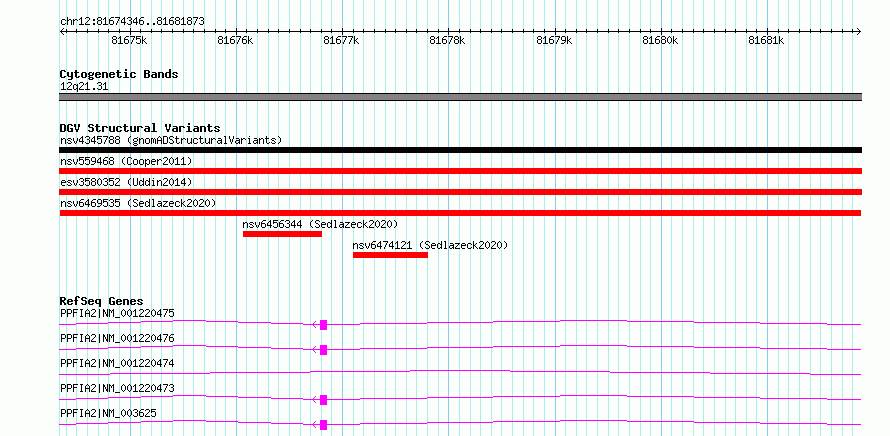Open PPFIA2|NM_001220475 transcript label
890x436 pixels.
point(117,313)
